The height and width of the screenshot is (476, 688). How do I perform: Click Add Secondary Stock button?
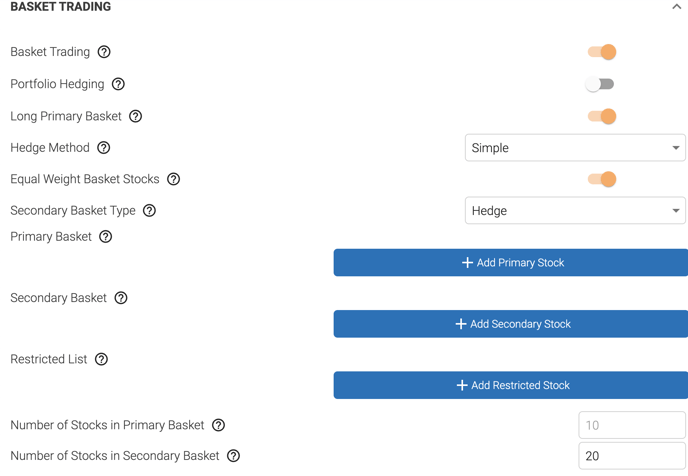coord(511,324)
